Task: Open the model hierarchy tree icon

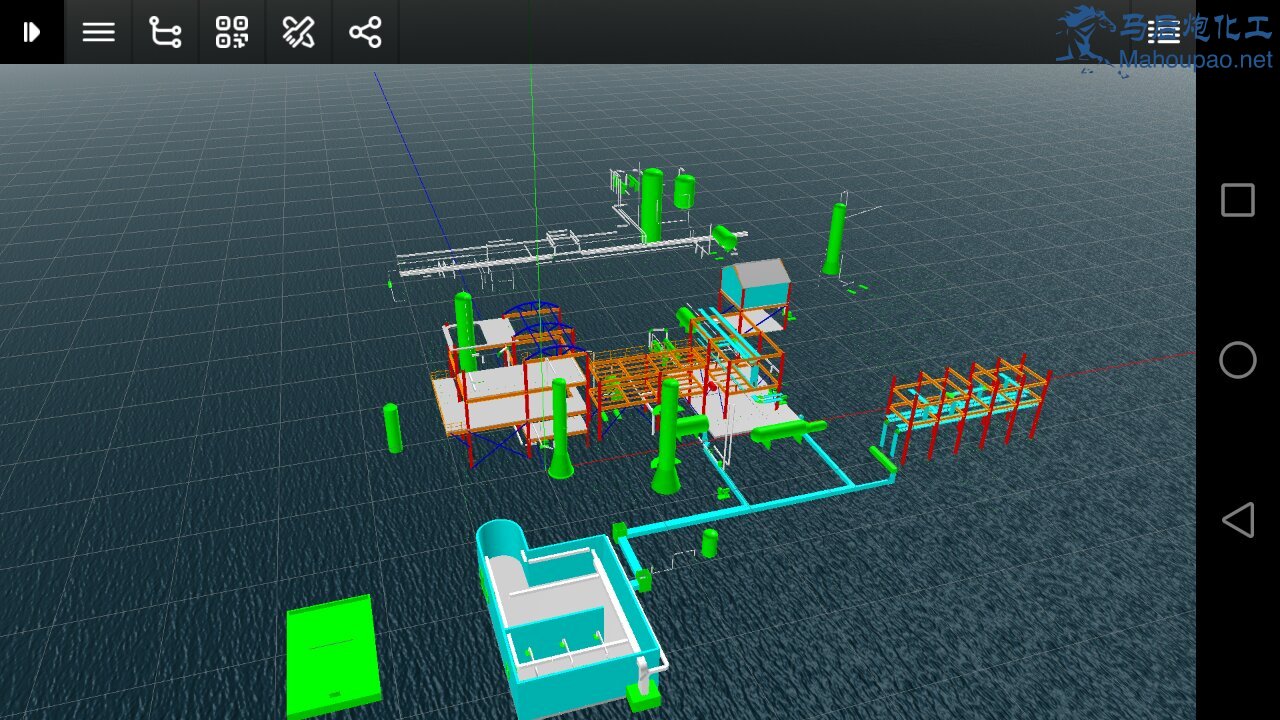Action: (x=165, y=32)
